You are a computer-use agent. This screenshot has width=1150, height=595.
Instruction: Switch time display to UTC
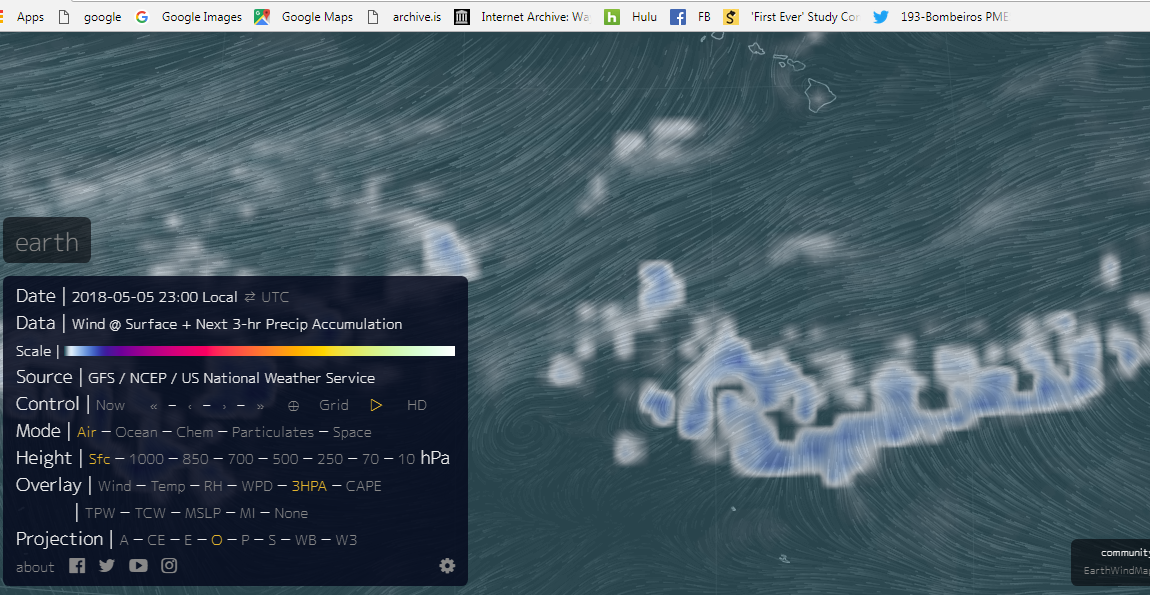[x=276, y=298]
